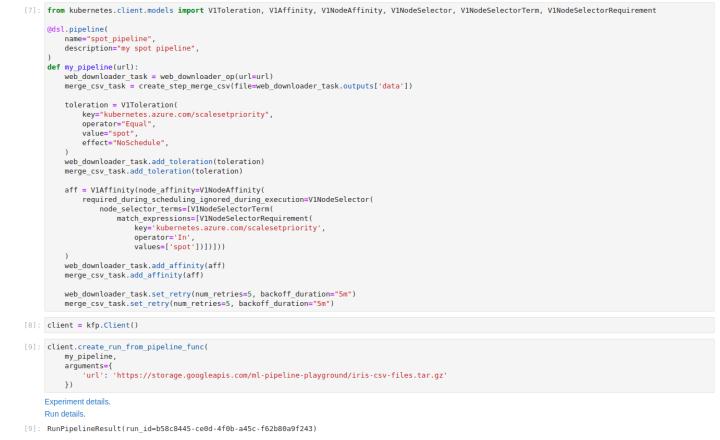Click merge_csv_task.set_retry line

coord(199,304)
